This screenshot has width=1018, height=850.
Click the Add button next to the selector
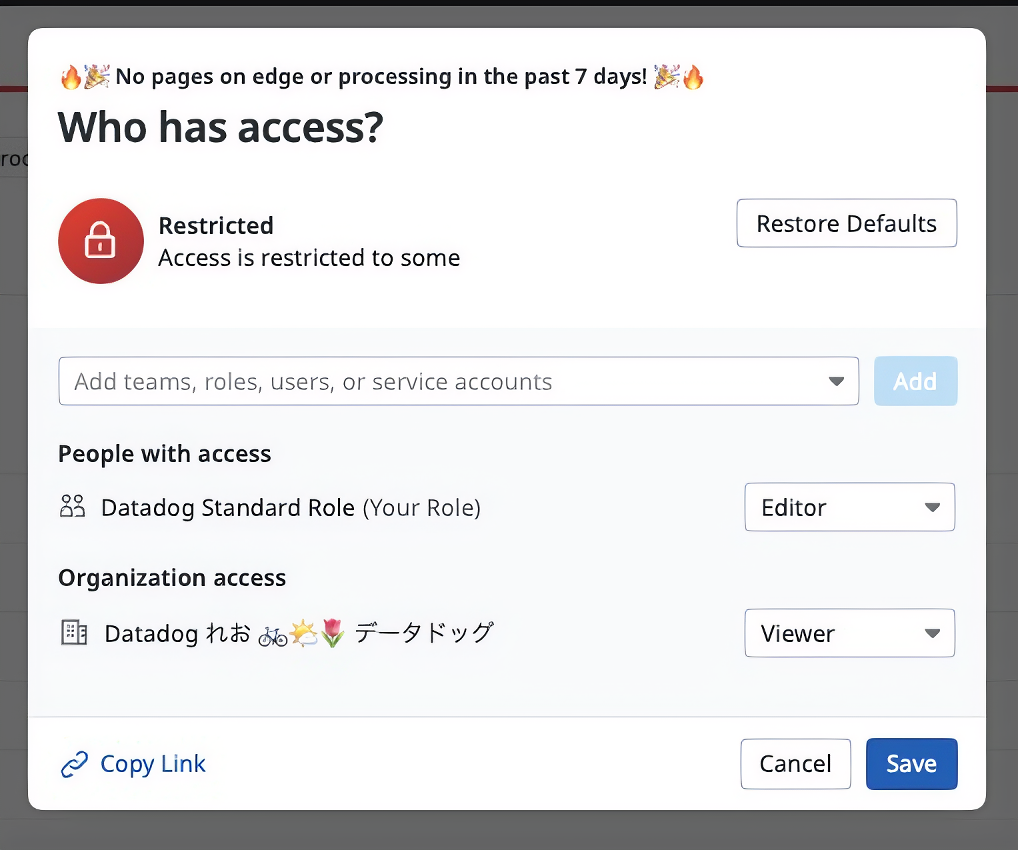[x=915, y=381]
